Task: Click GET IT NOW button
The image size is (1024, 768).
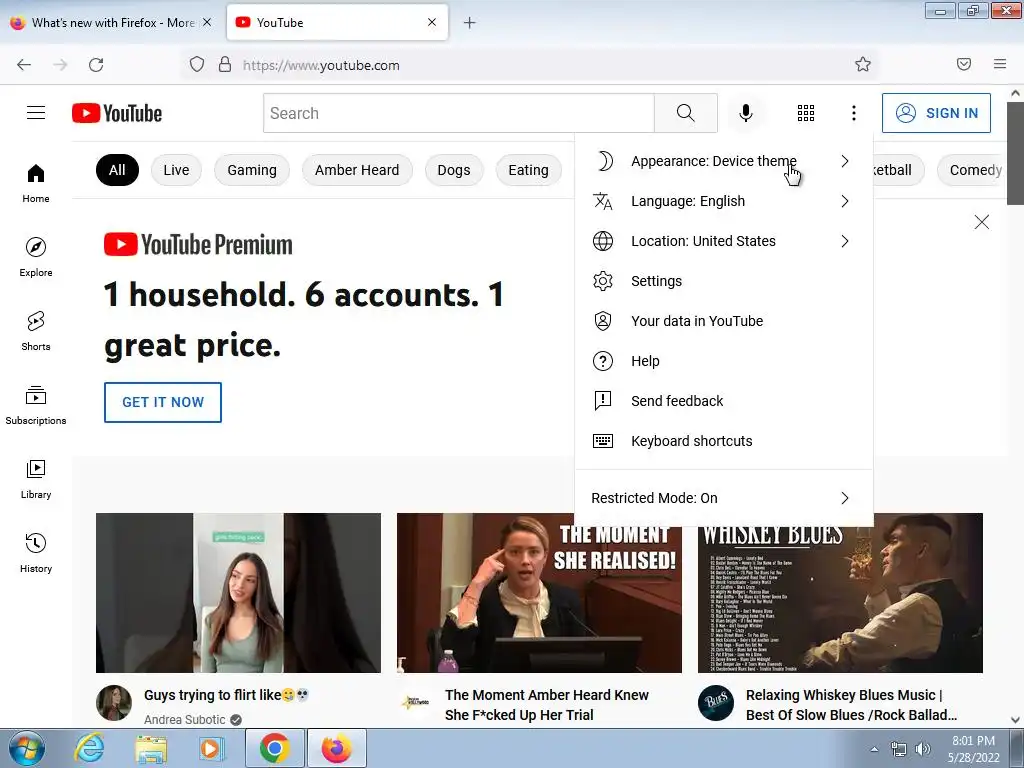Action: (x=163, y=402)
